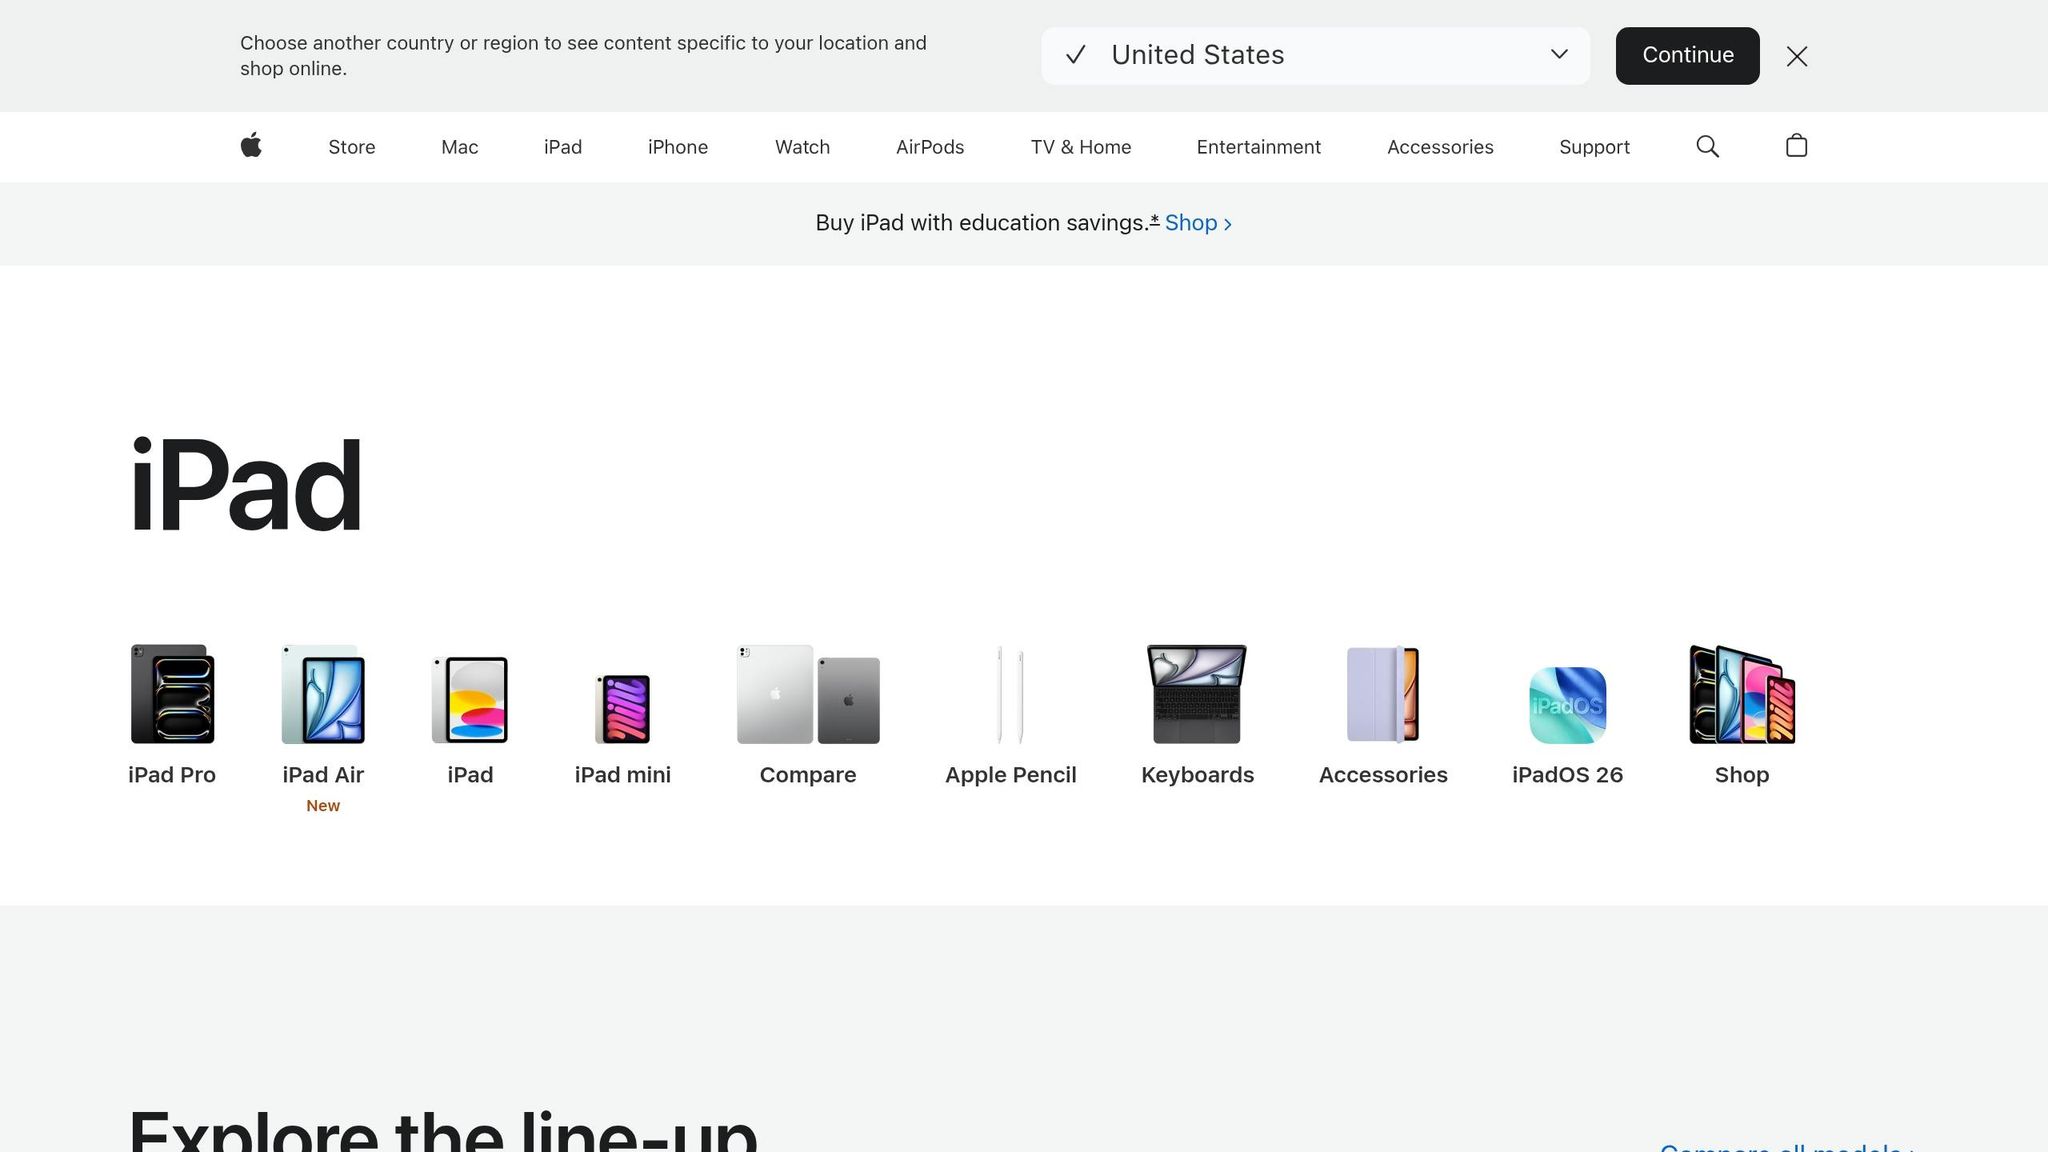The image size is (2048, 1152).
Task: Select the iPad Pro product icon
Action: (x=172, y=694)
